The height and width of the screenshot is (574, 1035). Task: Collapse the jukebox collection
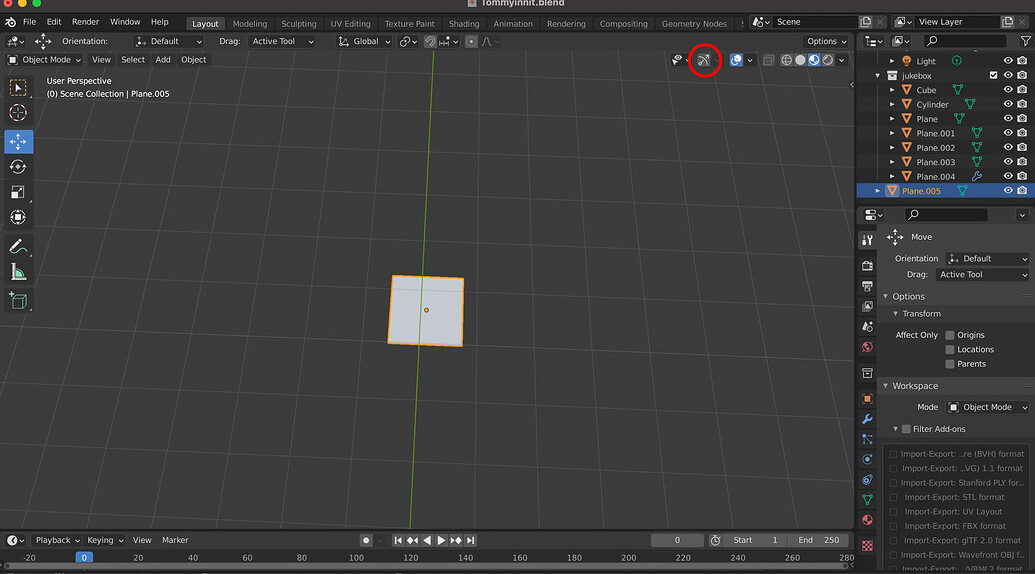877,76
